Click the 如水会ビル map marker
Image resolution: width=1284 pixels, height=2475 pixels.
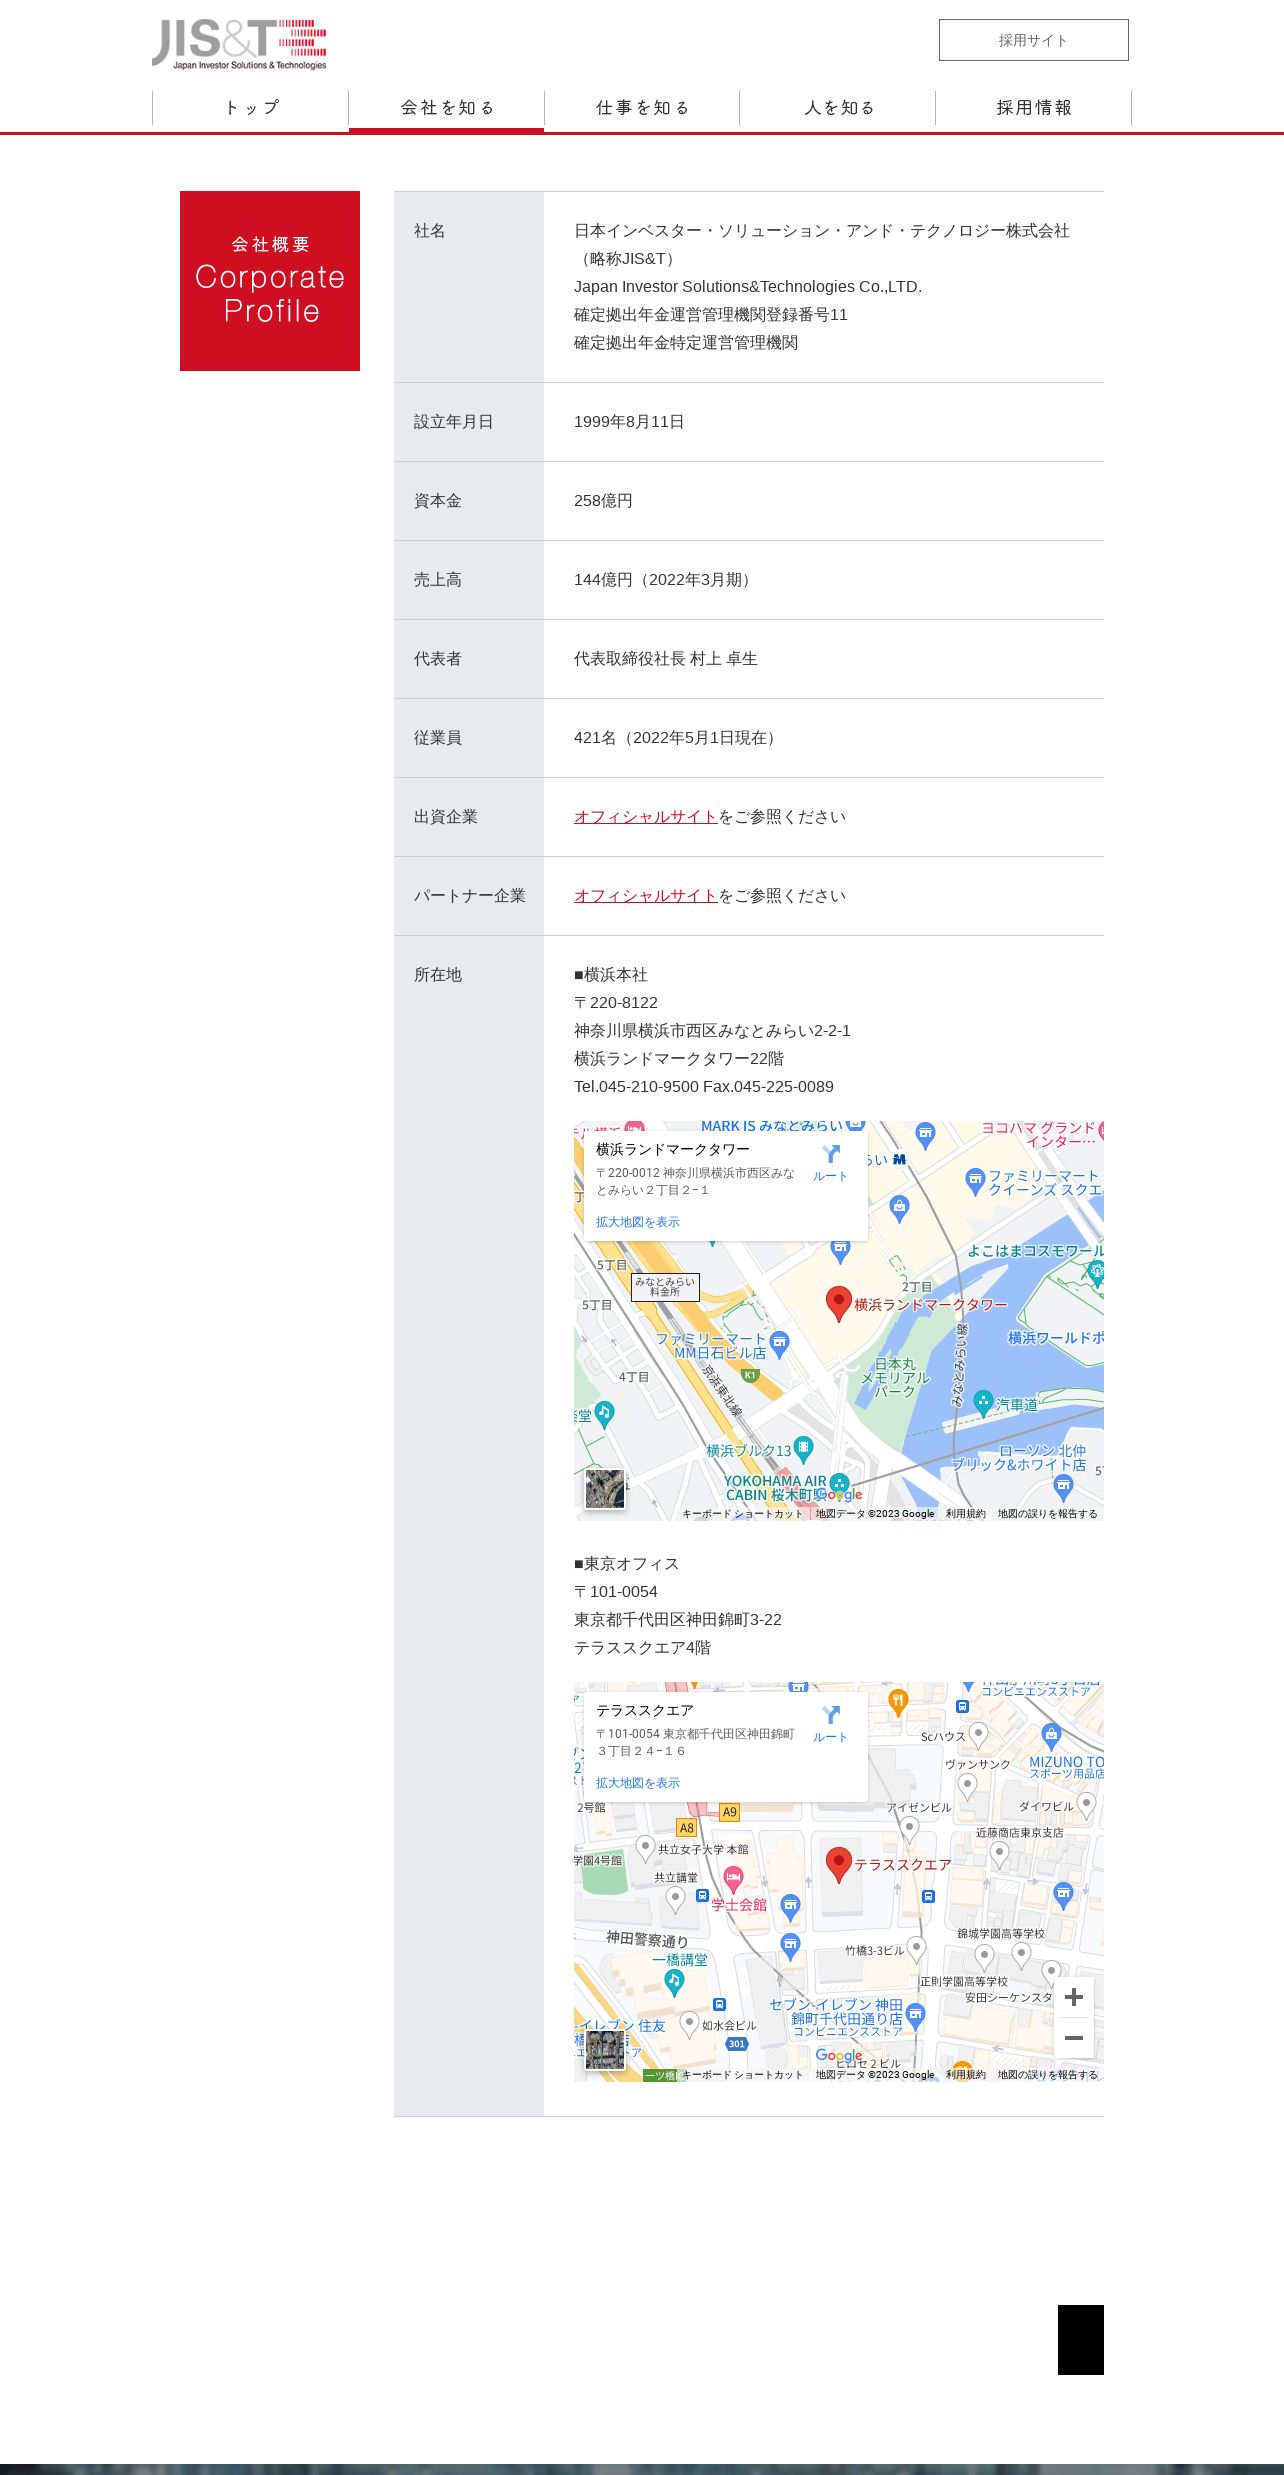click(689, 2024)
